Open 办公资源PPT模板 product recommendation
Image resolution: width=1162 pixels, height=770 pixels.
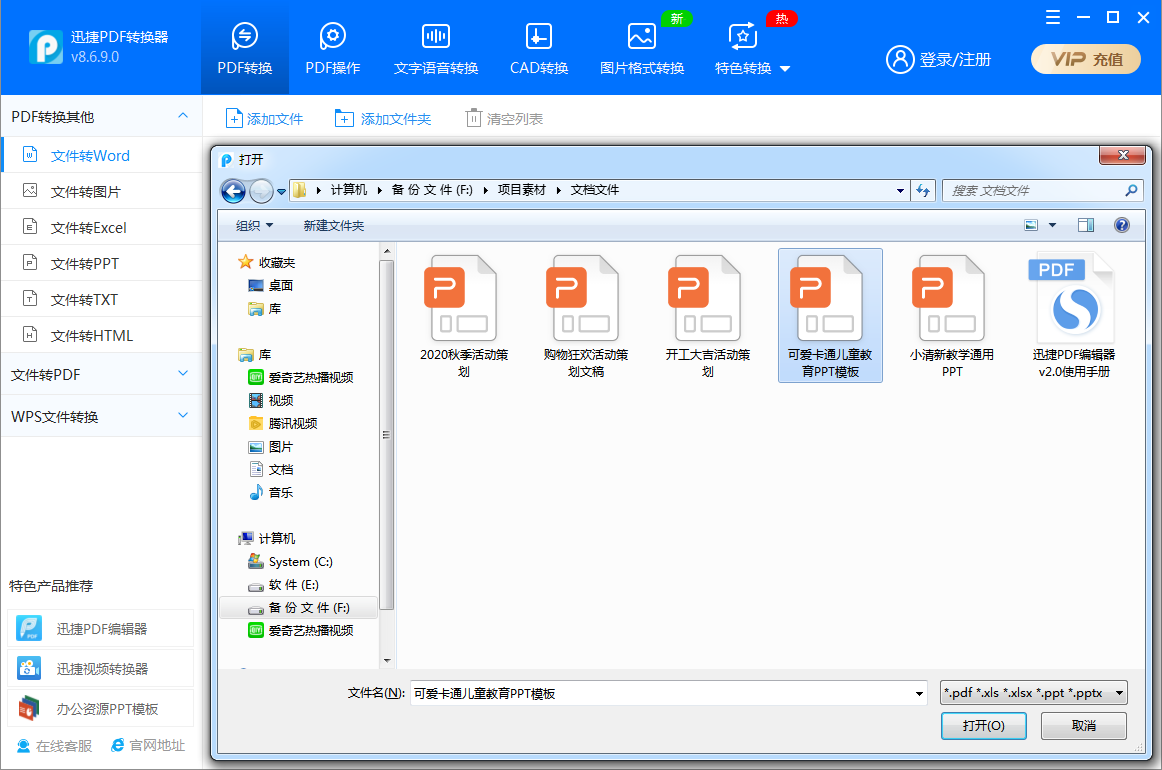[x=101, y=708]
